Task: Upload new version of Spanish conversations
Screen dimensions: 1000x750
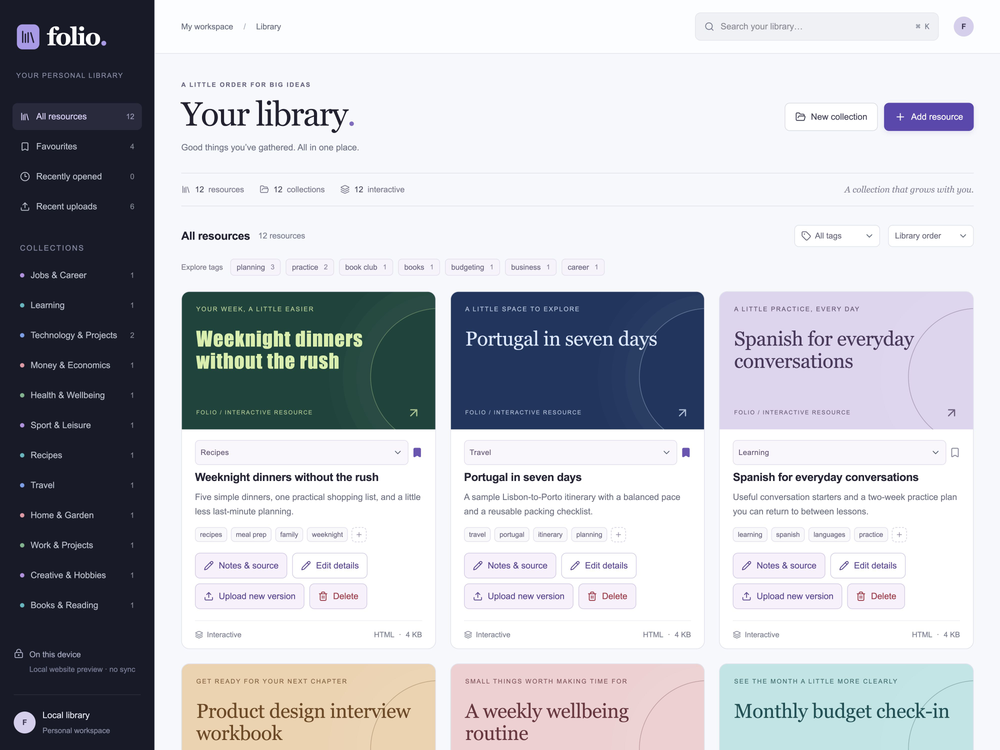Action: tap(787, 596)
